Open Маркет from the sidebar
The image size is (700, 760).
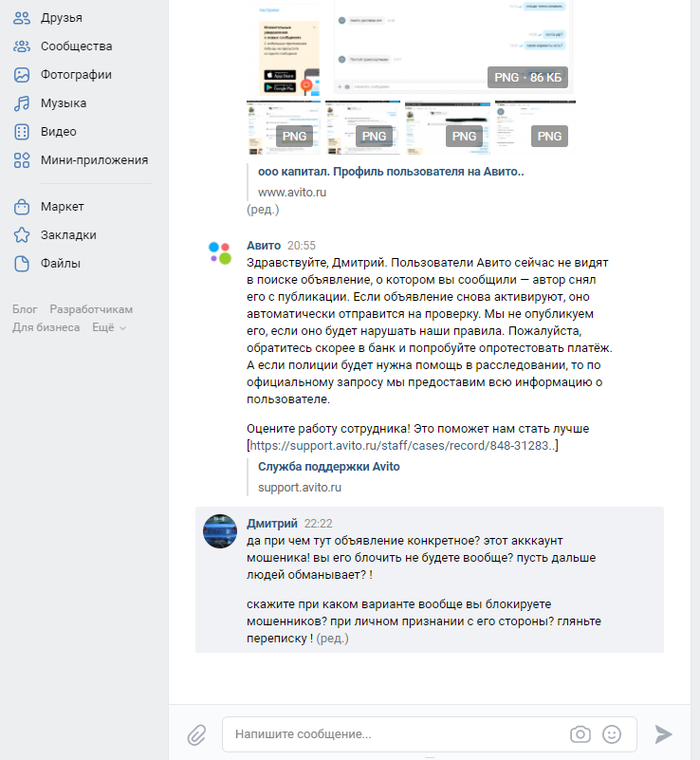62,206
